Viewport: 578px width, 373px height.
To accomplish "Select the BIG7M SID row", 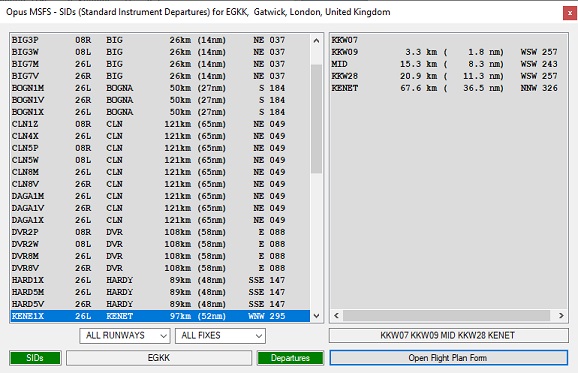I will (x=160, y=64).
